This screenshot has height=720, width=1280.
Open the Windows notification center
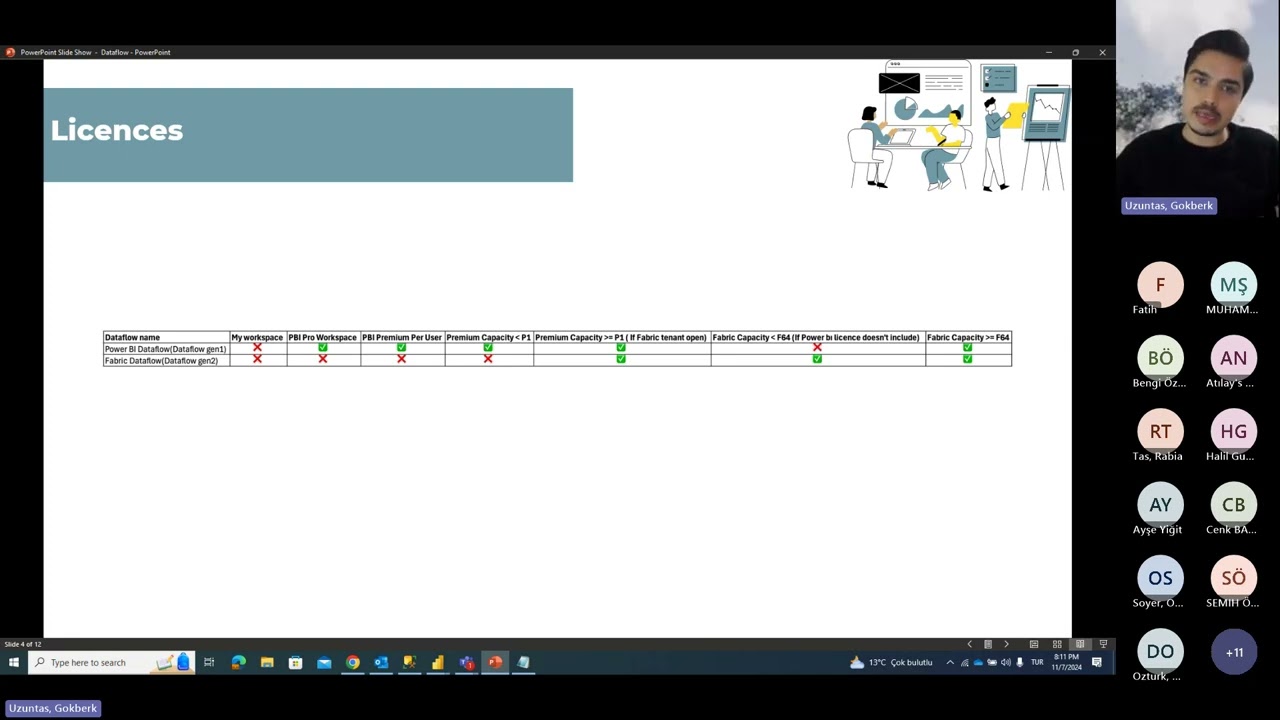click(1097, 662)
